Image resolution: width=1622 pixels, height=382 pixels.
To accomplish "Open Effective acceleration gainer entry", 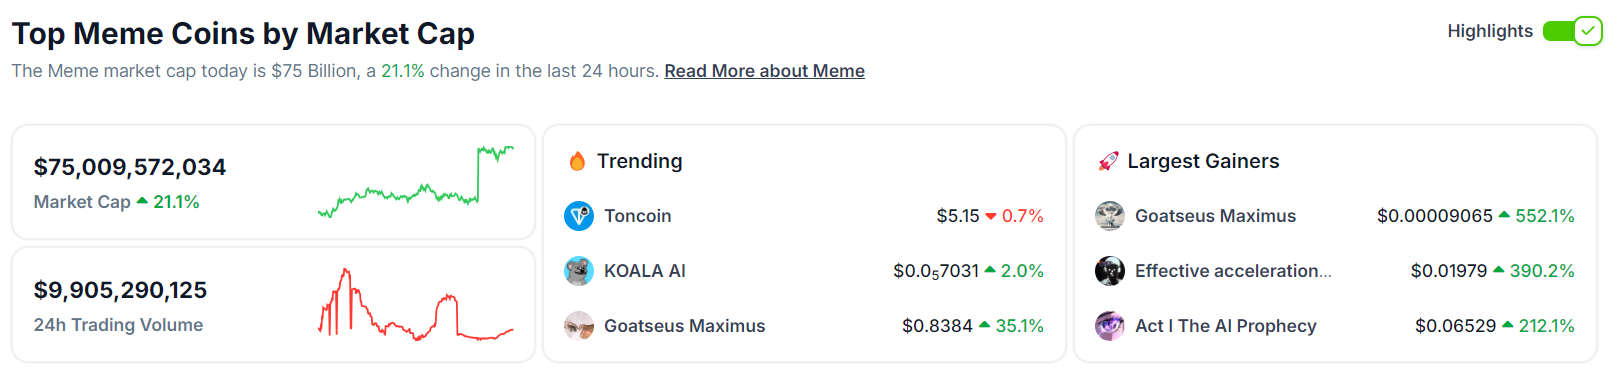I will point(1233,271).
